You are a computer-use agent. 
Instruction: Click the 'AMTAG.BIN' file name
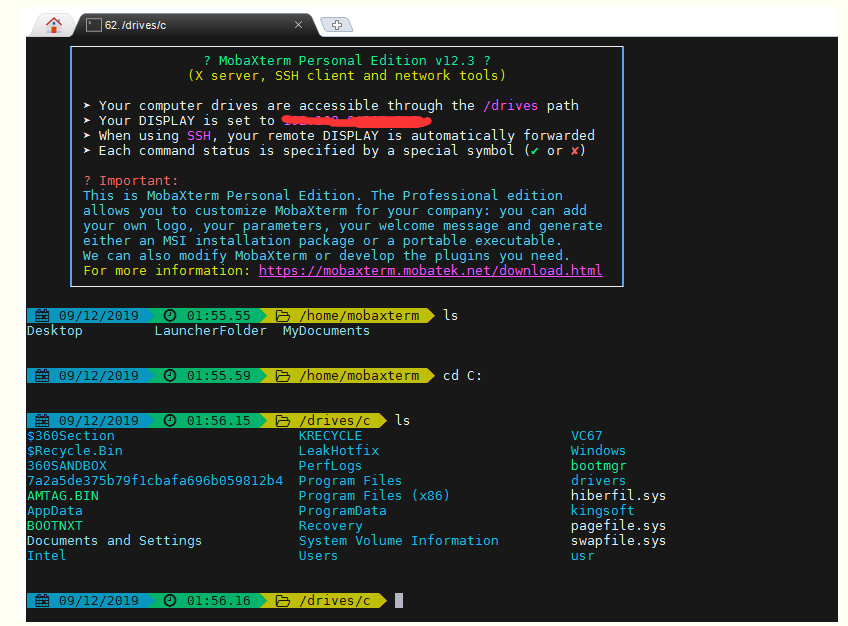point(63,496)
